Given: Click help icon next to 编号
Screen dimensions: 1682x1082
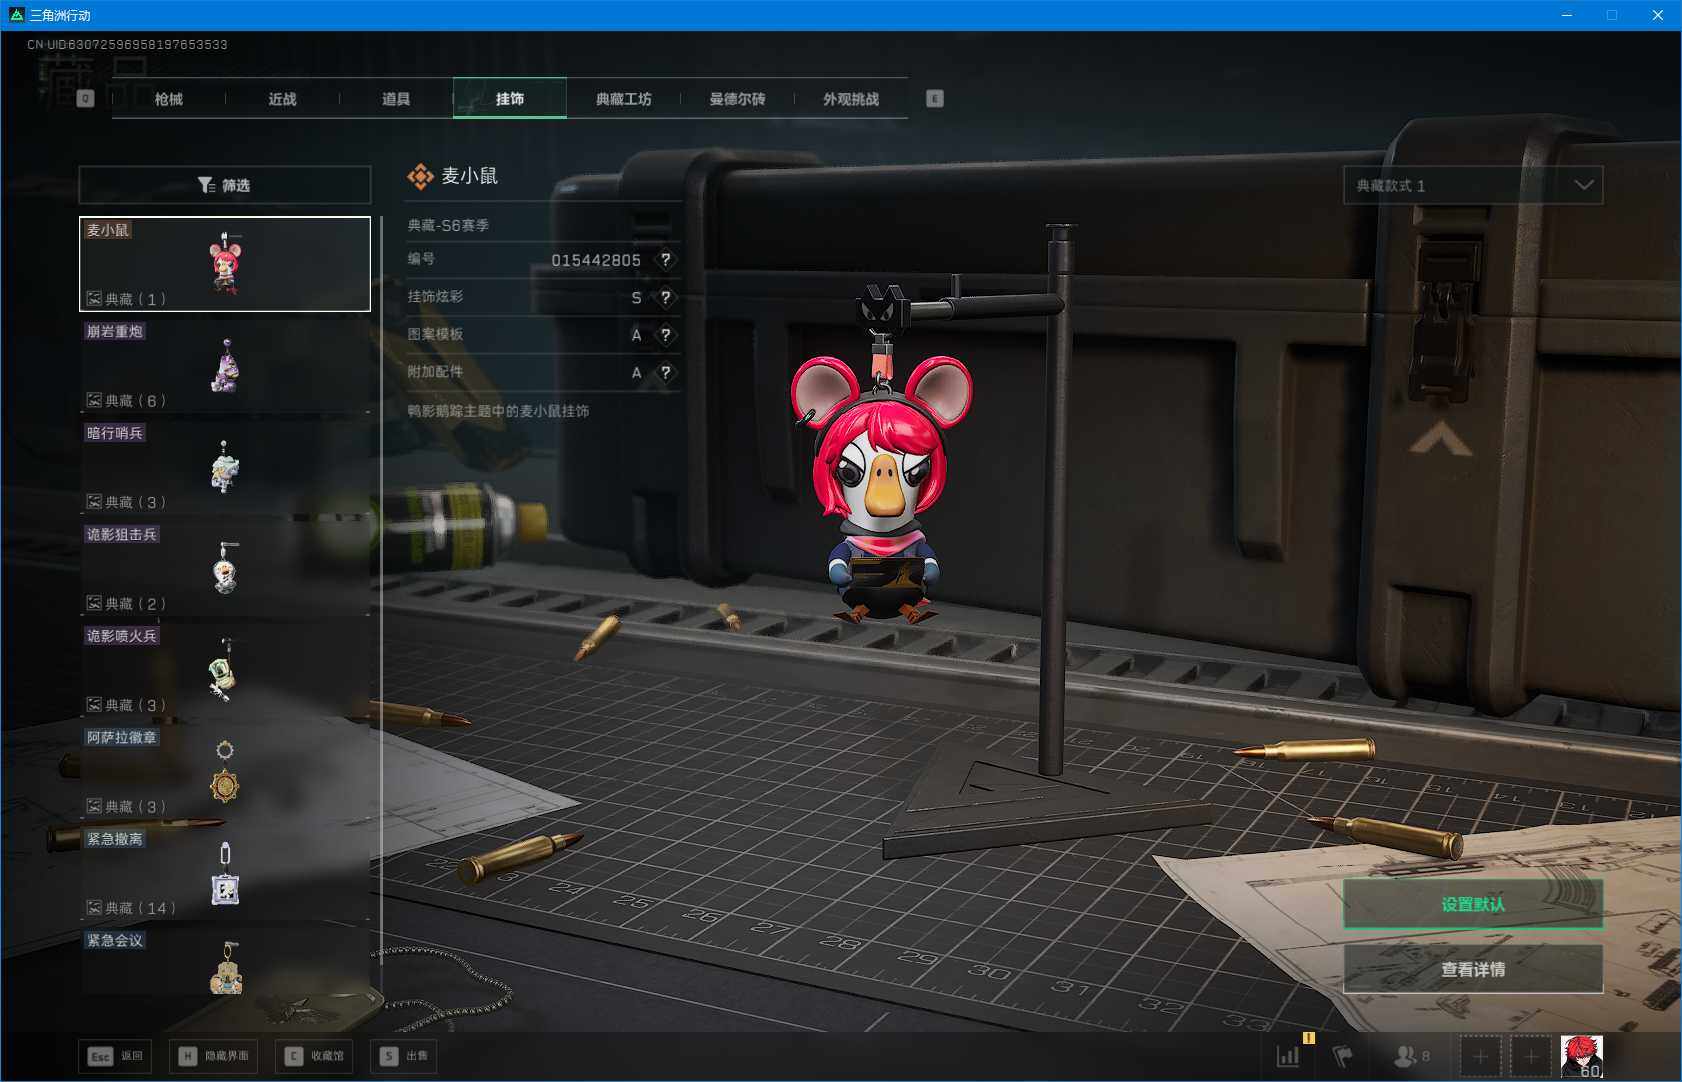Looking at the screenshot, I should click(666, 260).
